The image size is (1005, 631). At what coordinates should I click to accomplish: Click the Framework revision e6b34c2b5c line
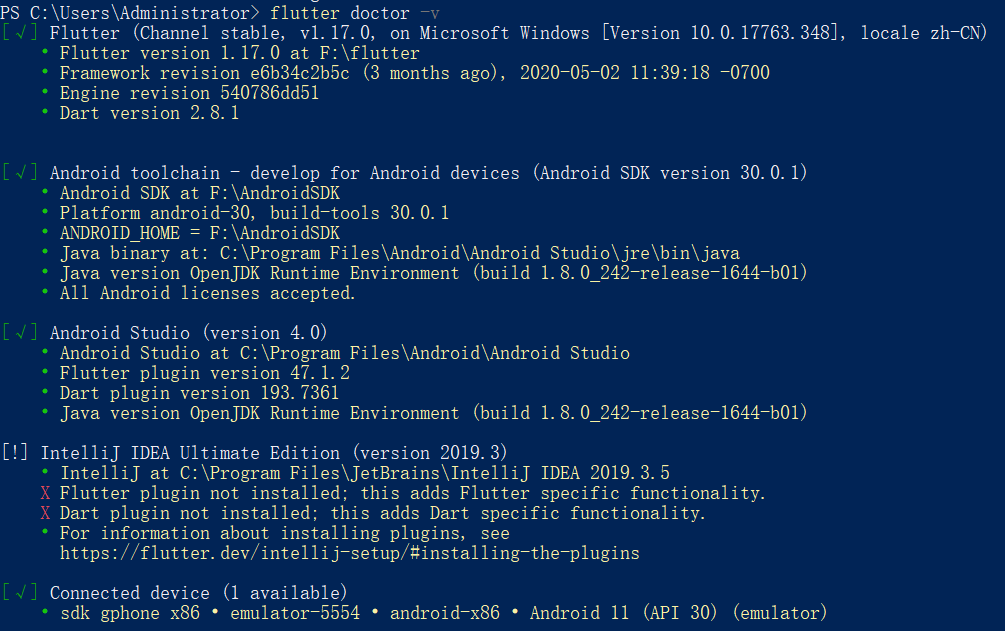414,73
